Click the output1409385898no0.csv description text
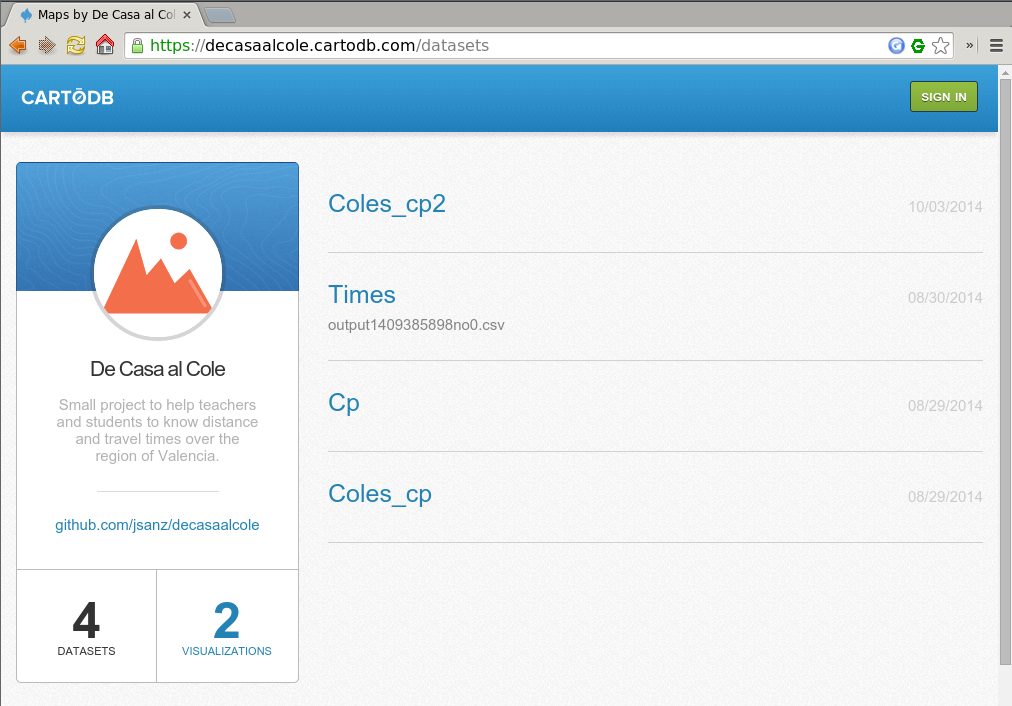Image resolution: width=1012 pixels, height=706 pixels. (416, 325)
